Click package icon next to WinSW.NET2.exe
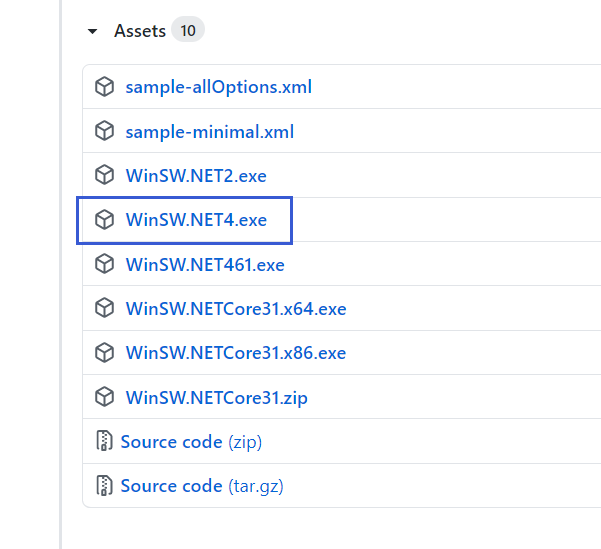 pos(104,175)
